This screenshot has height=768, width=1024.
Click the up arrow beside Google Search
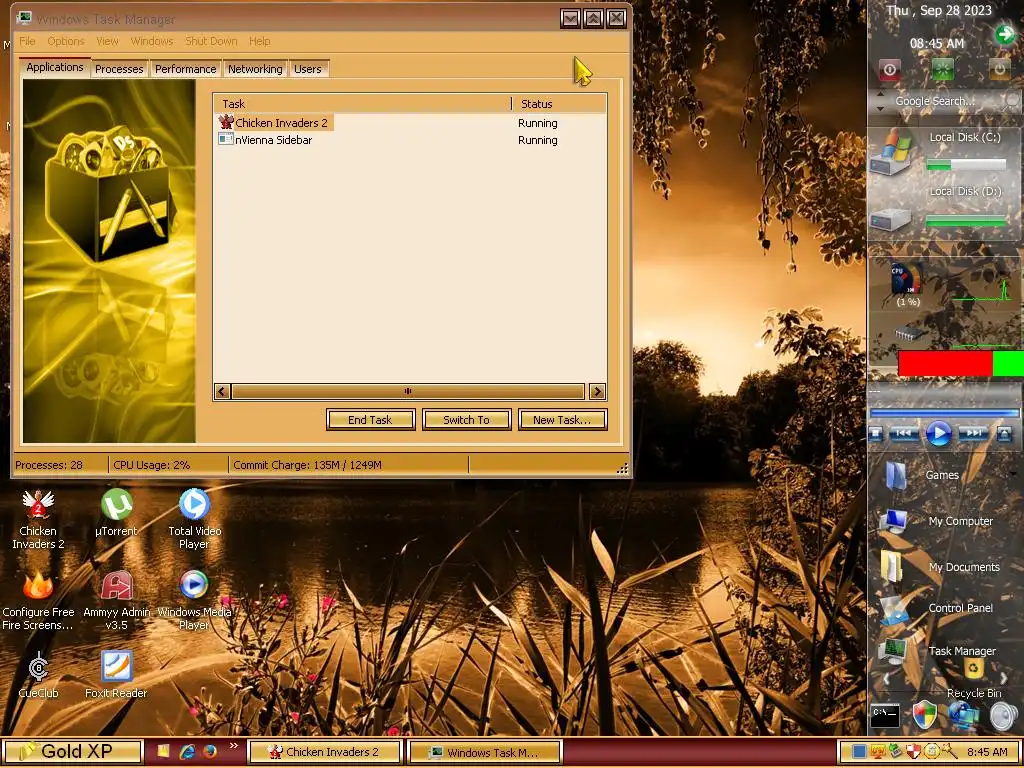click(880, 94)
